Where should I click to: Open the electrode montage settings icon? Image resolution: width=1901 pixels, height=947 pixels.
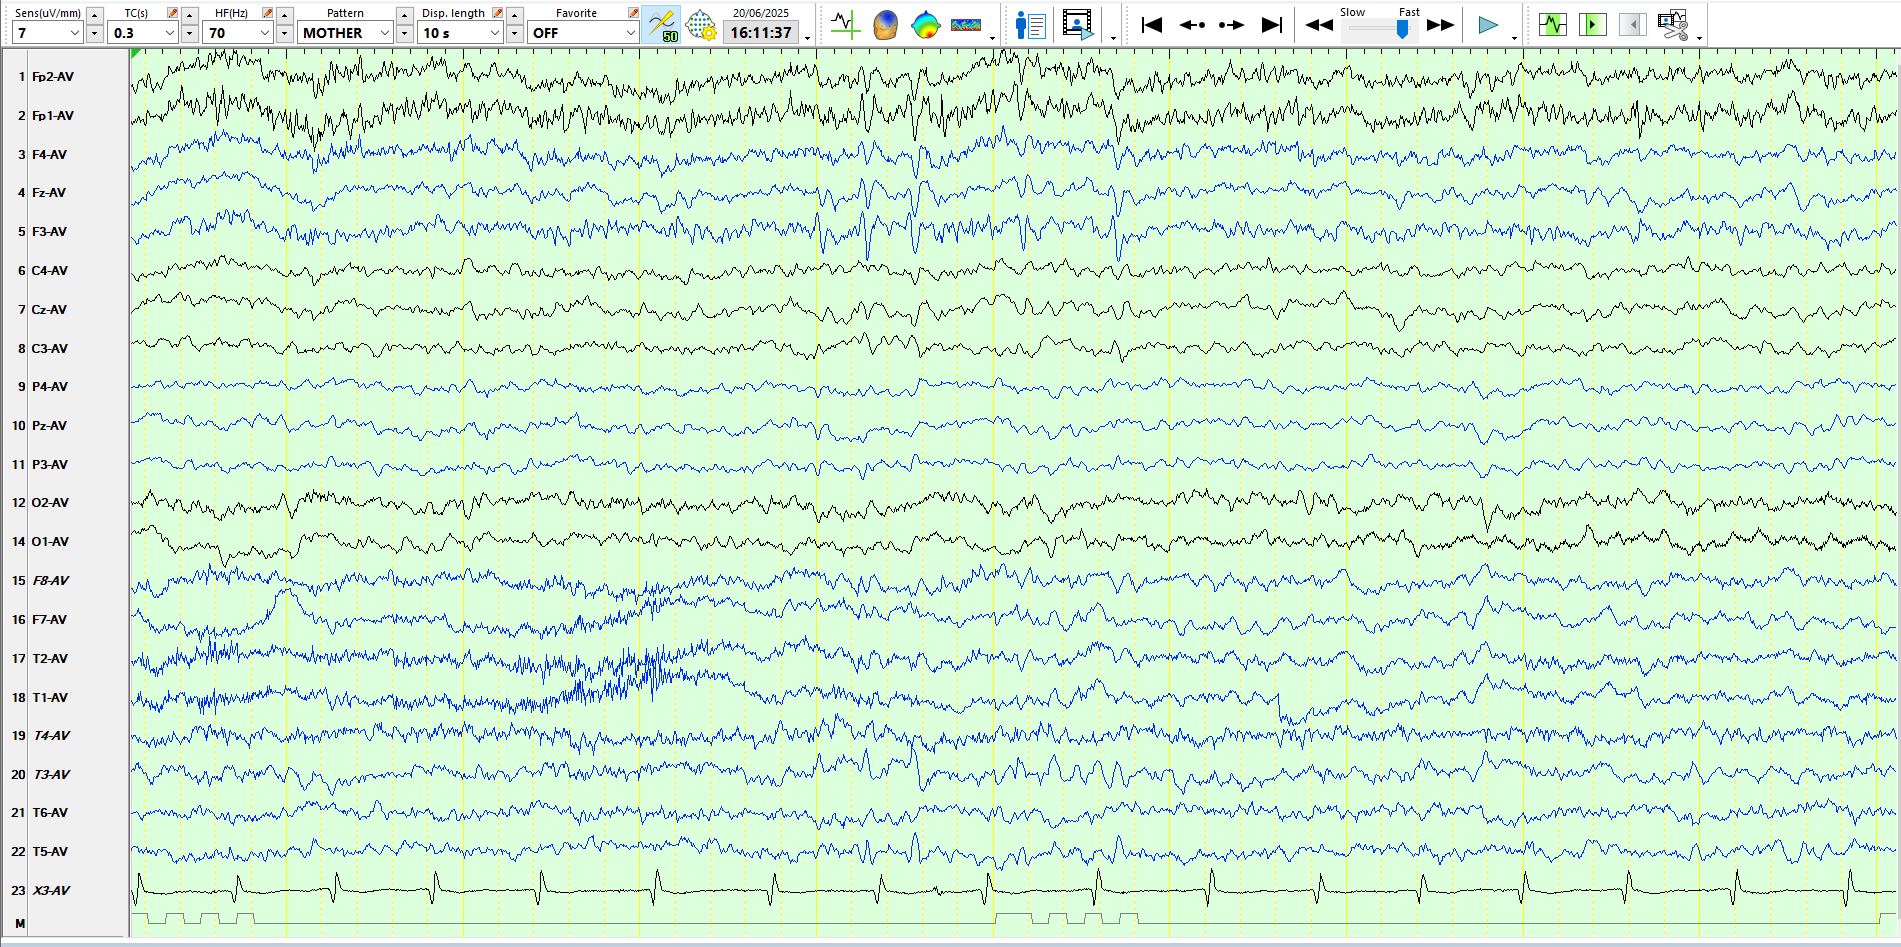pyautogui.click(x=701, y=24)
